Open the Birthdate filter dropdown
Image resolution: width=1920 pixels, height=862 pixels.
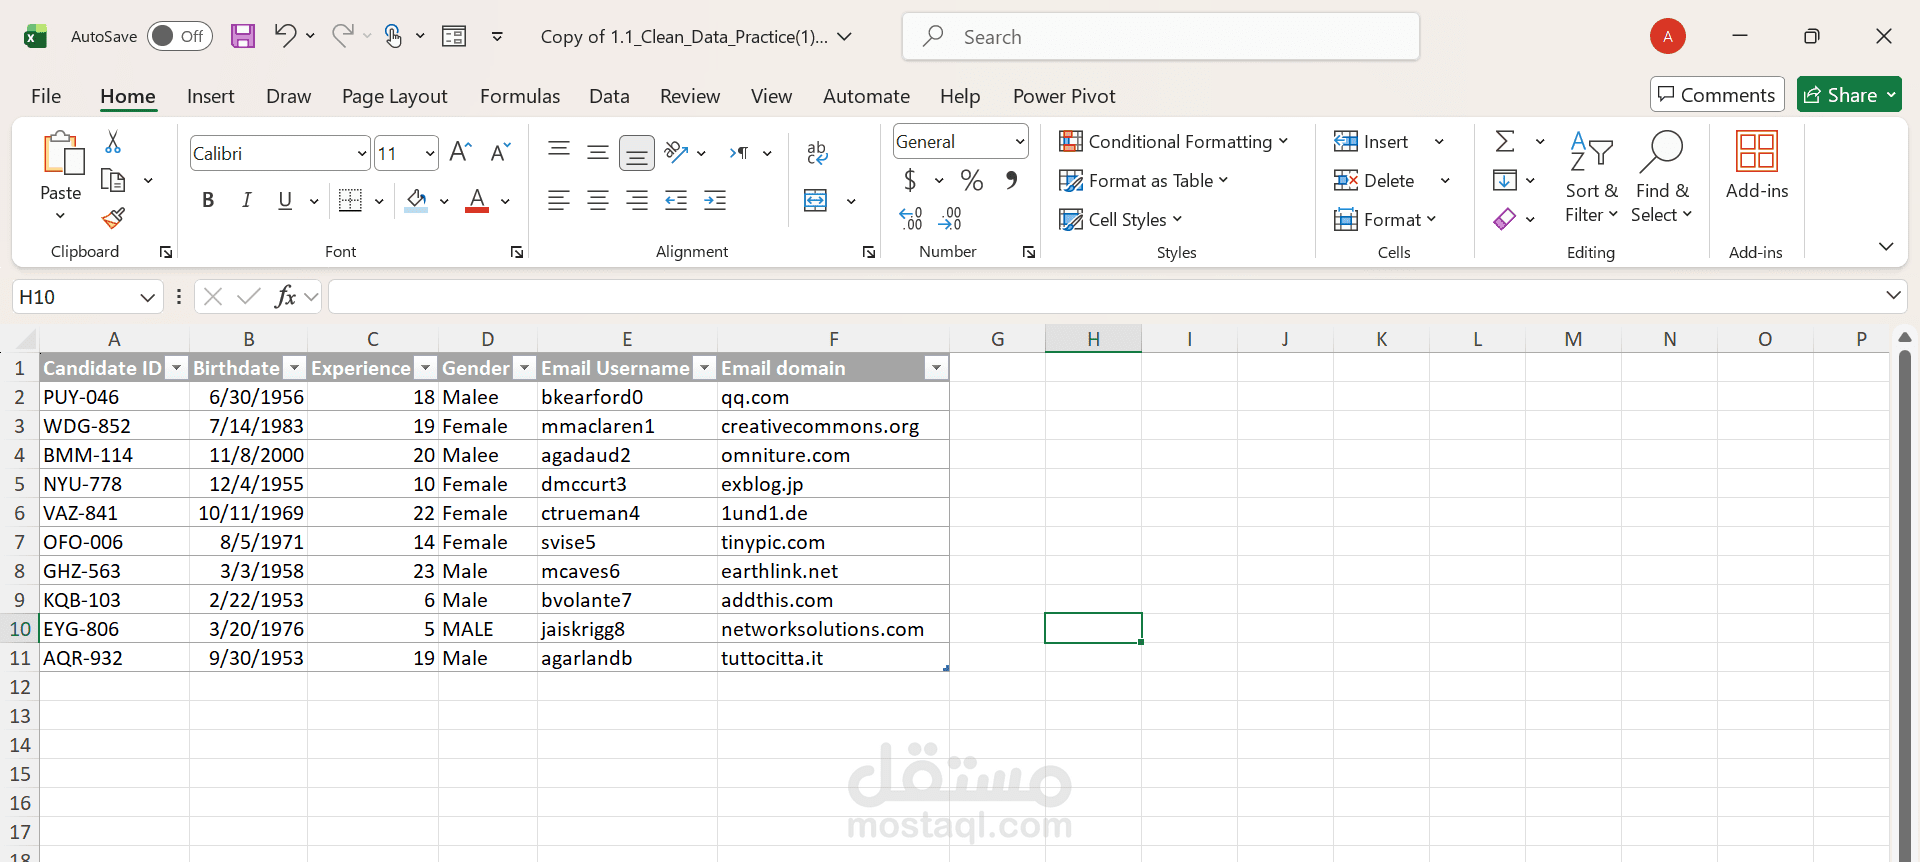pos(295,368)
